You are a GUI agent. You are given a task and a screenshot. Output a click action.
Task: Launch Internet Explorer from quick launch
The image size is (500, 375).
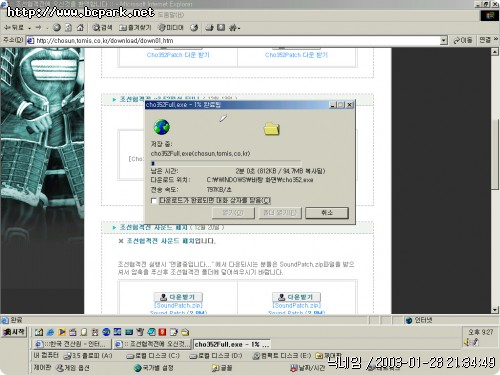point(50,332)
